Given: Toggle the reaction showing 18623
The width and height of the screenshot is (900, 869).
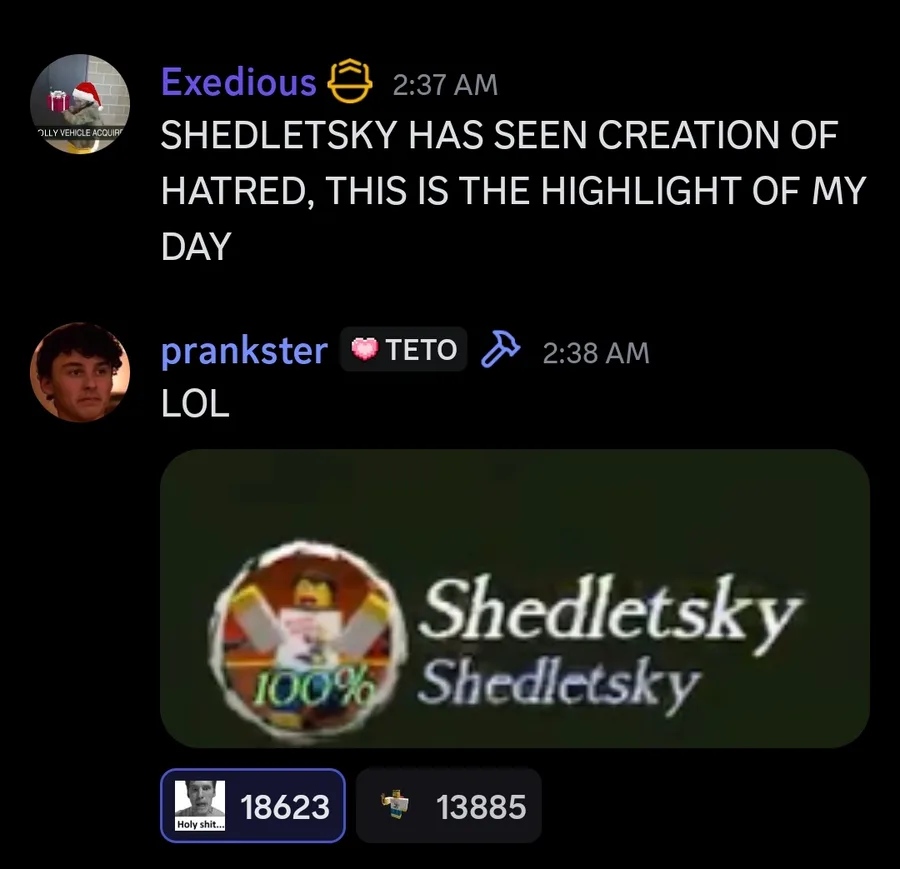Looking at the screenshot, I should tap(253, 805).
